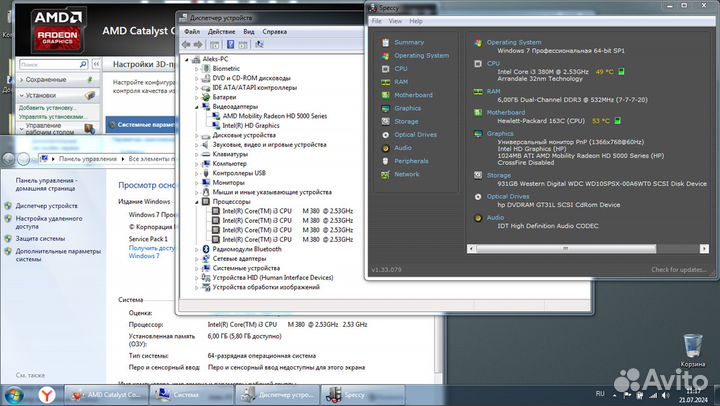
Task: Click Check for updates link in Speccy
Action: [x=678, y=270]
